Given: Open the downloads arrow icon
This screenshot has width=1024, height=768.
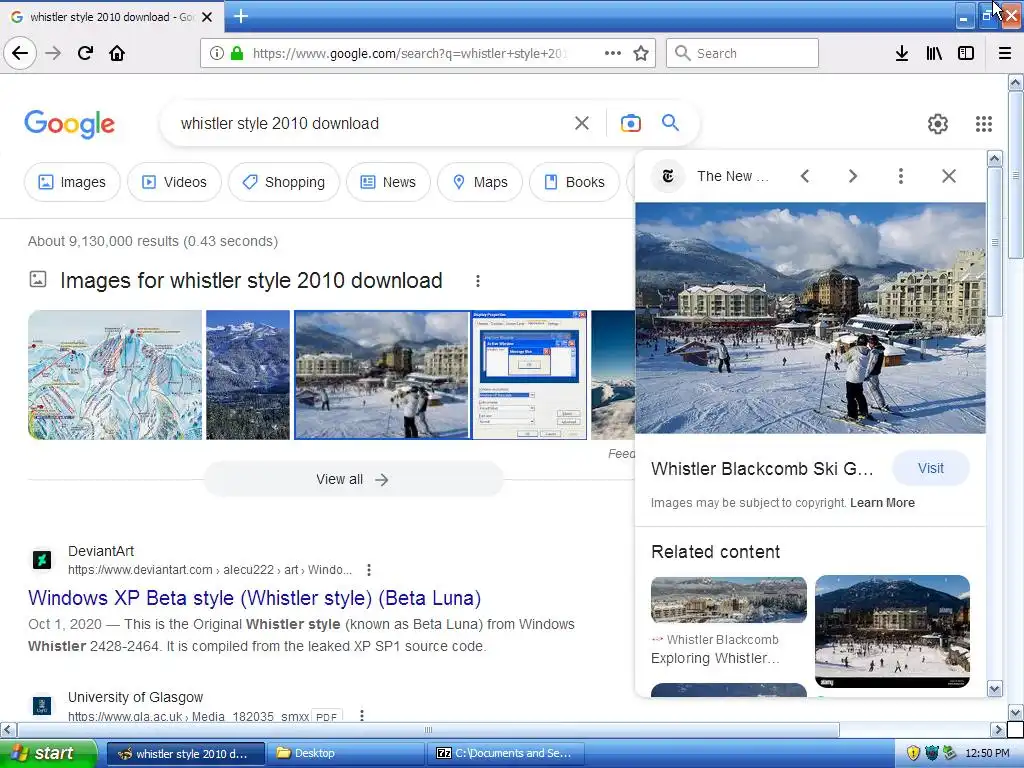Looking at the screenshot, I should [902, 53].
